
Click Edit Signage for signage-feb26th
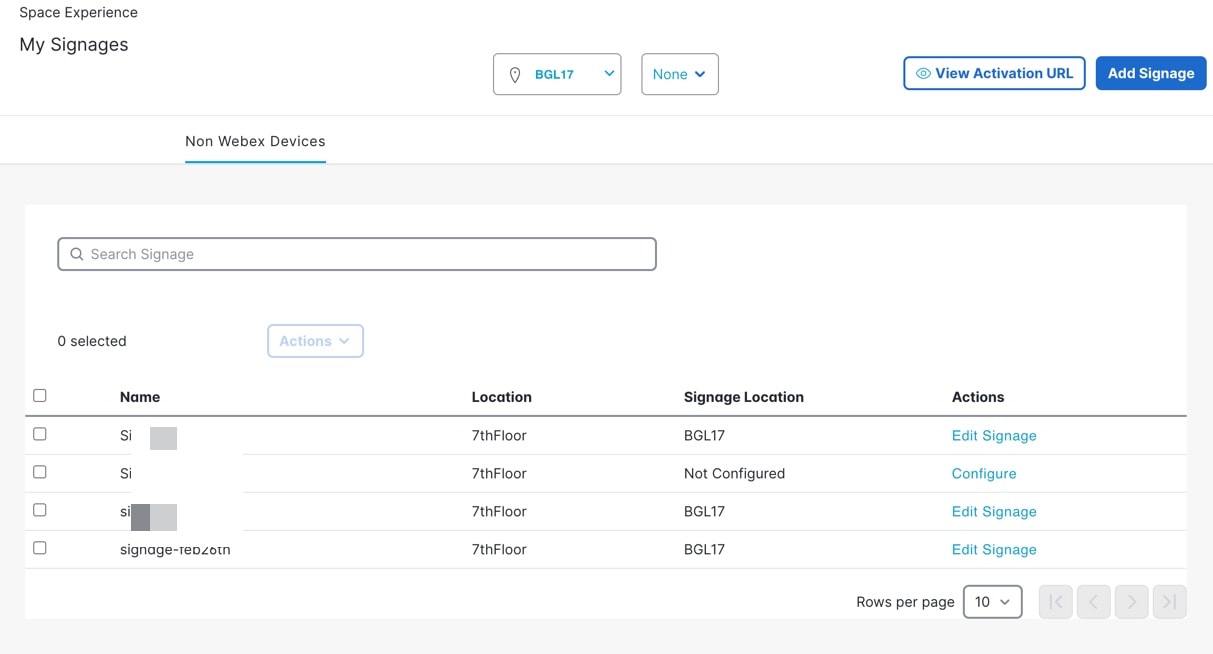tap(993, 550)
